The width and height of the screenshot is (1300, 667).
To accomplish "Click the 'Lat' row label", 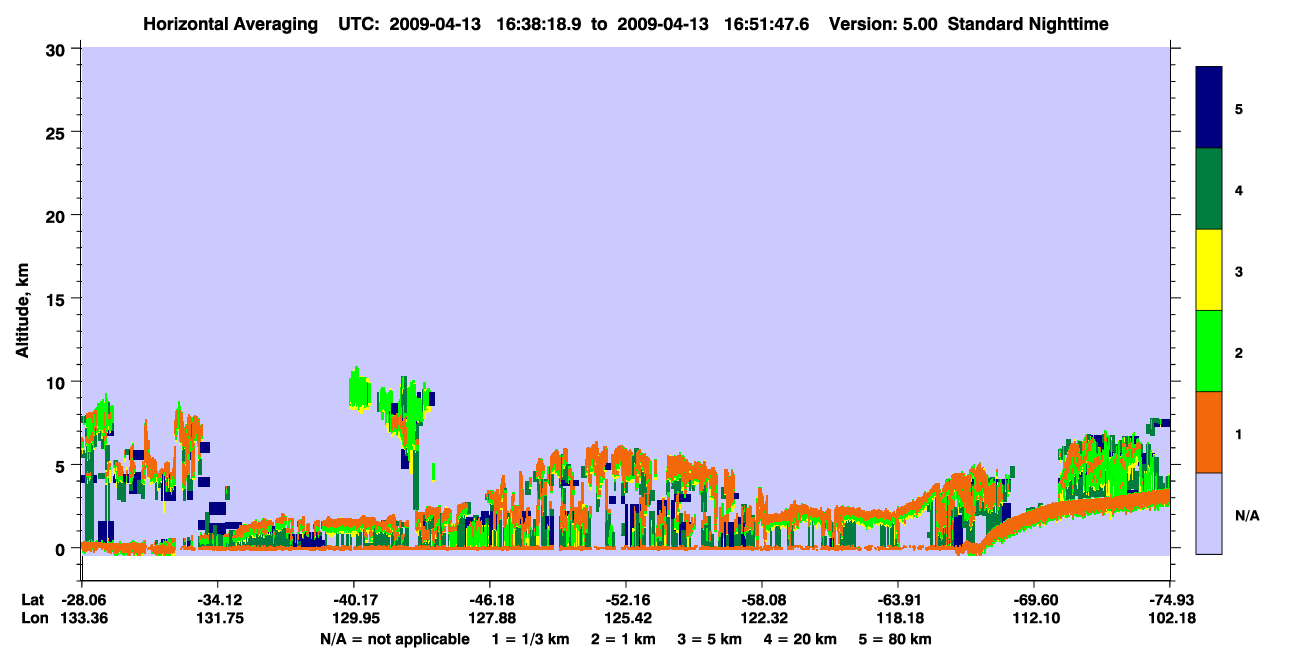I will tap(31, 600).
